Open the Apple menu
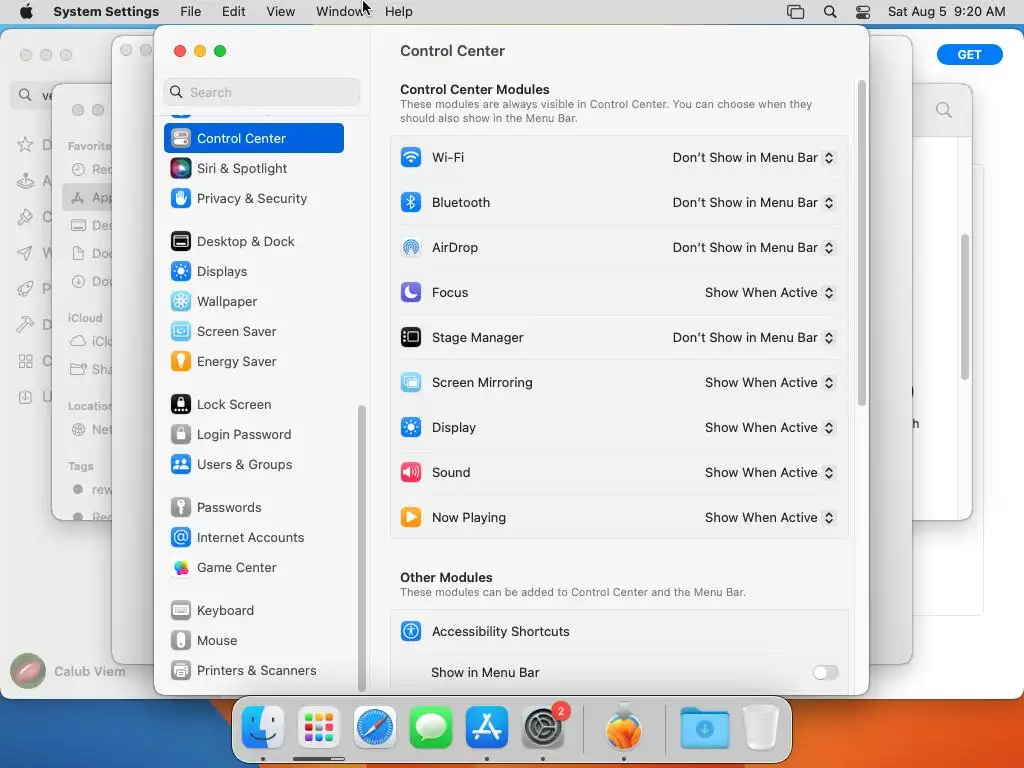 (x=26, y=12)
